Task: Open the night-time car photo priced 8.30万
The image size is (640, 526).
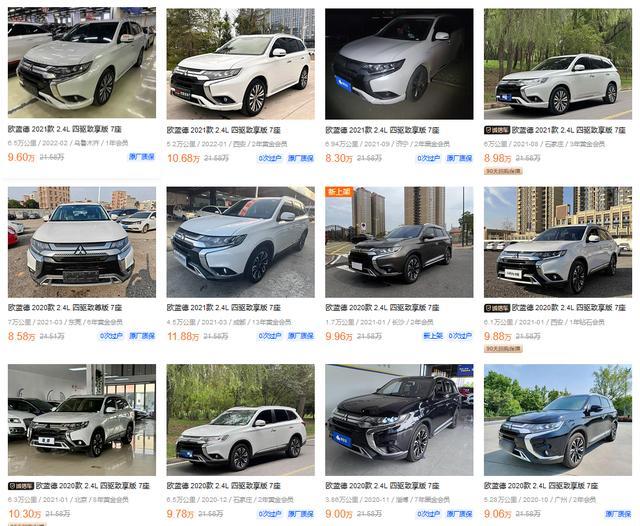Action: point(399,64)
